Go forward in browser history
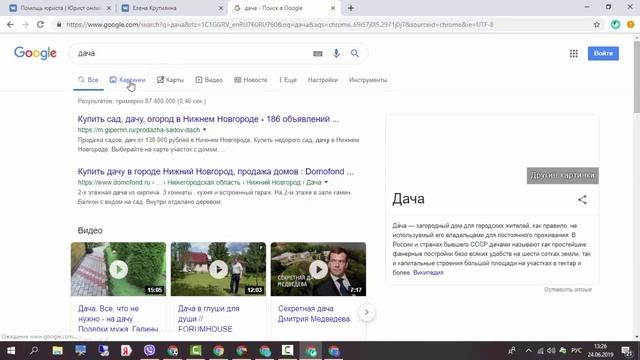The height and width of the screenshot is (360, 640). pyautogui.click(x=25, y=24)
